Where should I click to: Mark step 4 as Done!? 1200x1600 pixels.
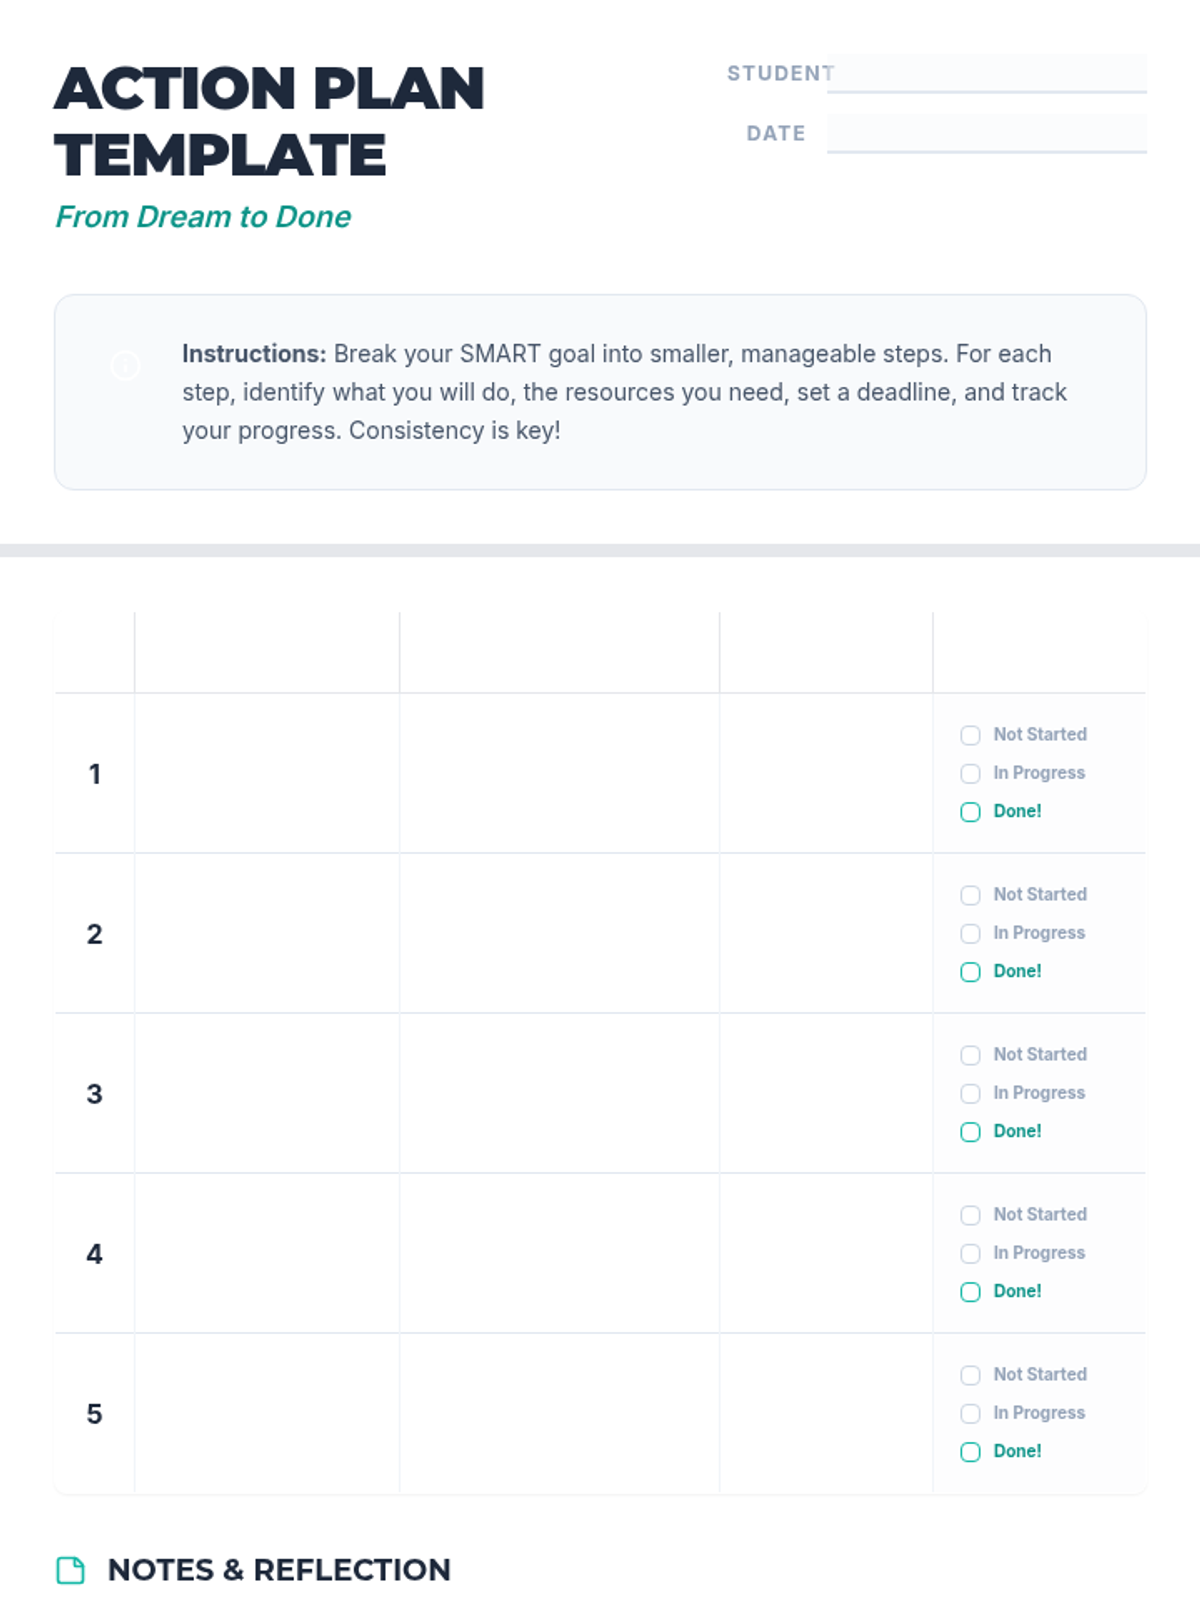point(970,1292)
